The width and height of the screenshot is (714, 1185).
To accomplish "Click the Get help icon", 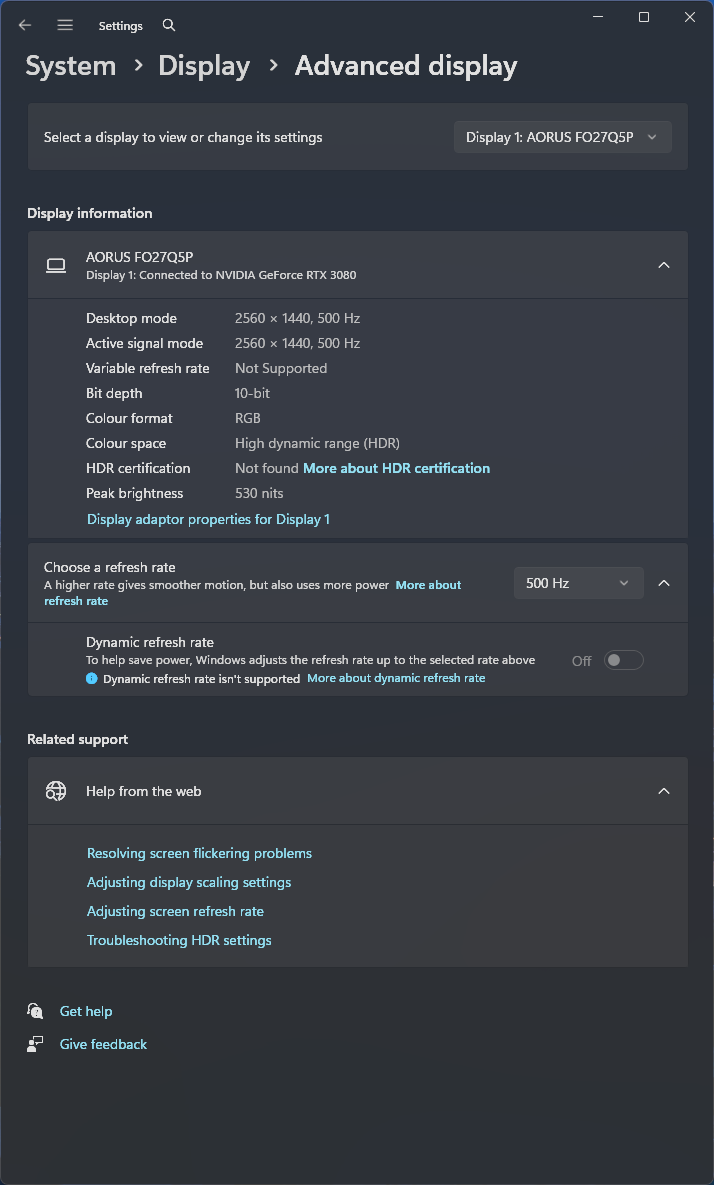I will (36, 1011).
